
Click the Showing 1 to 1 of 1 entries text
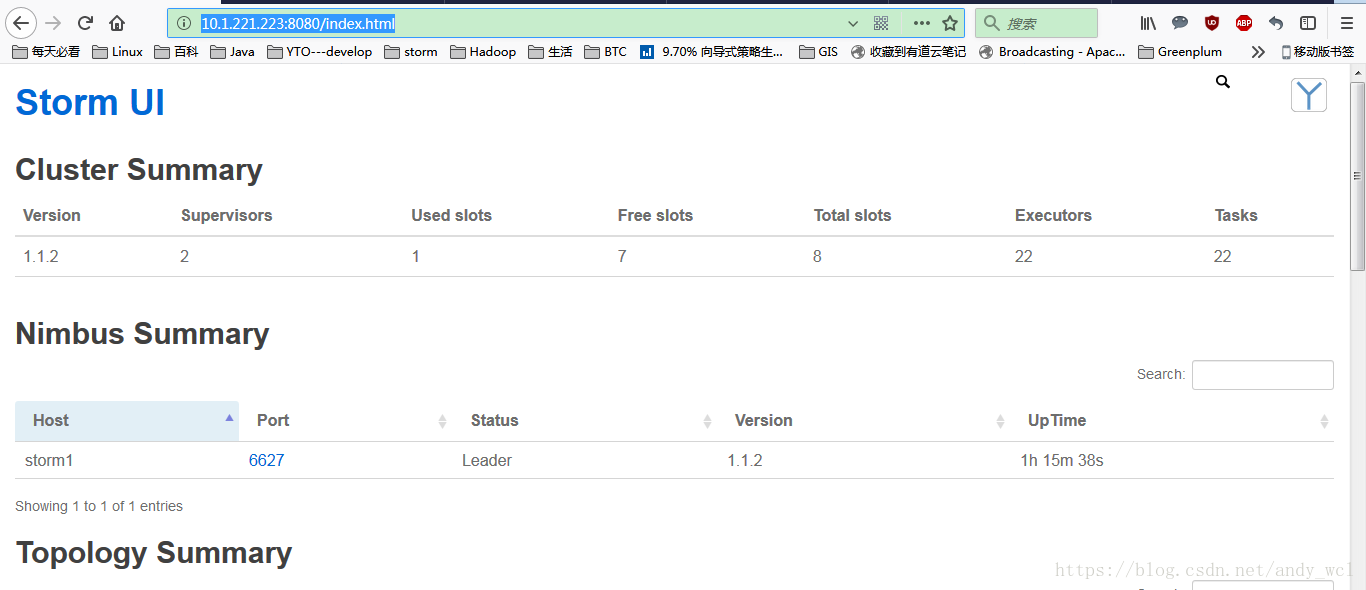pos(99,507)
